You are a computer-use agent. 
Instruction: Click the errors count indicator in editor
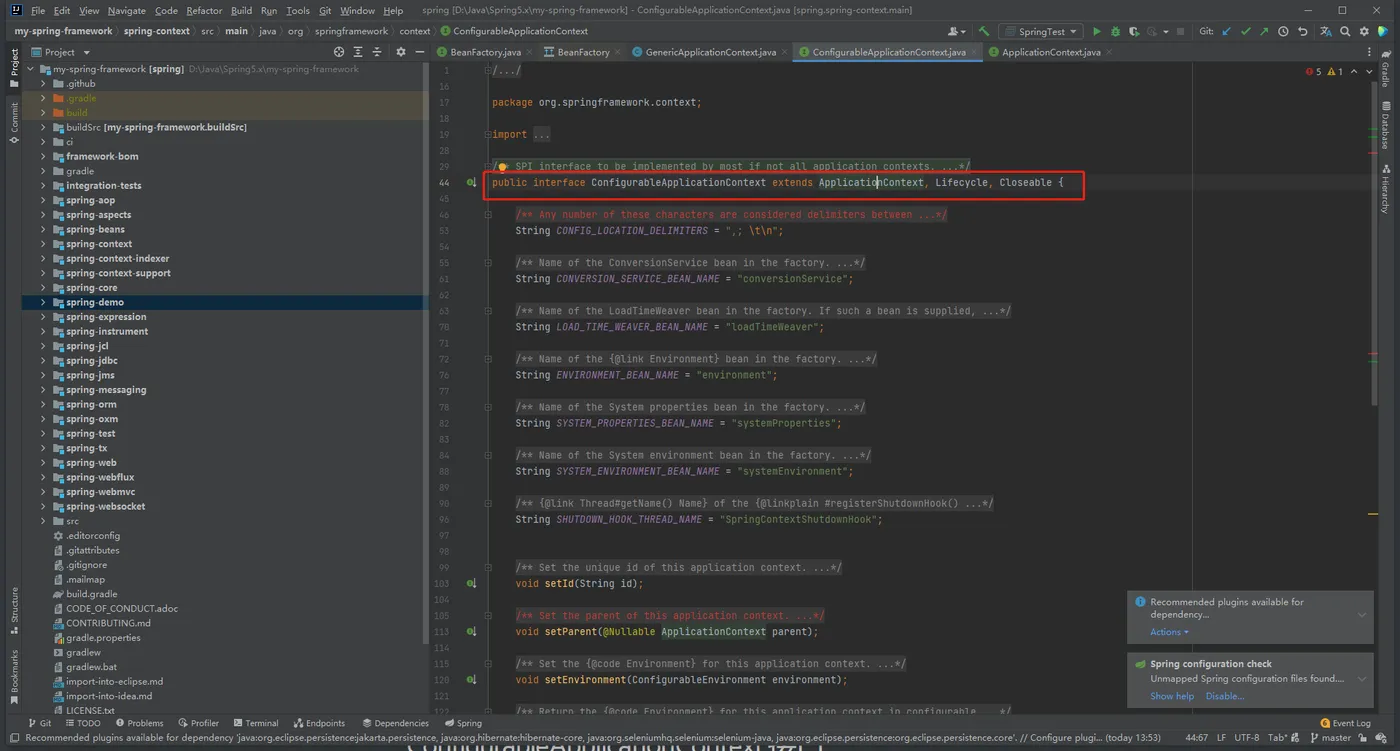[1314, 72]
